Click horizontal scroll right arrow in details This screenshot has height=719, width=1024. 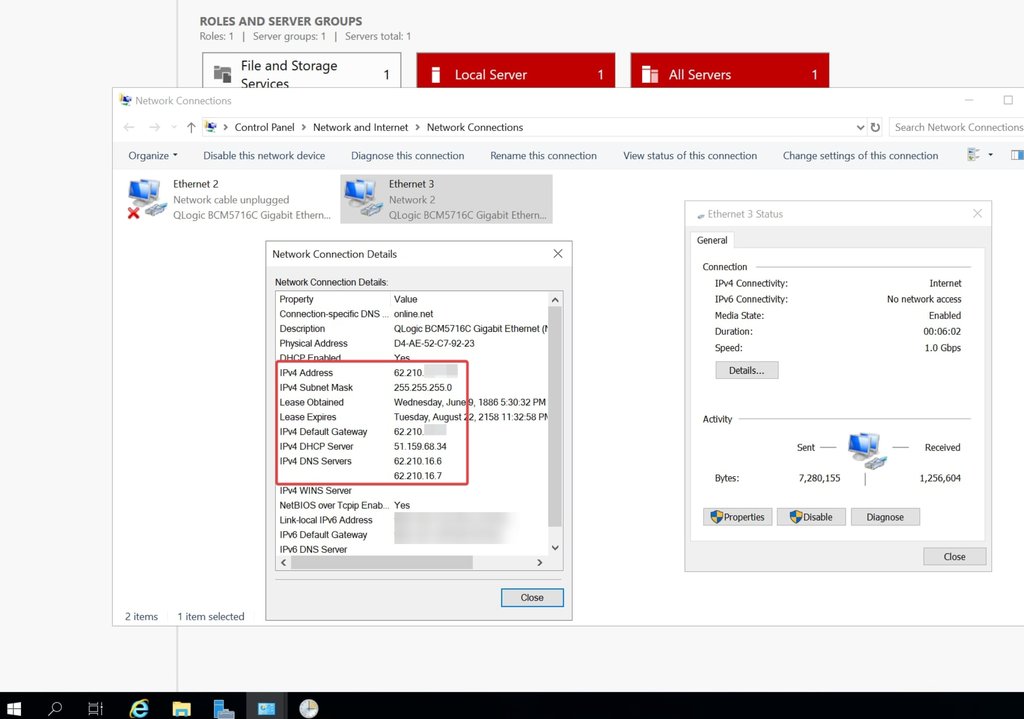(539, 562)
